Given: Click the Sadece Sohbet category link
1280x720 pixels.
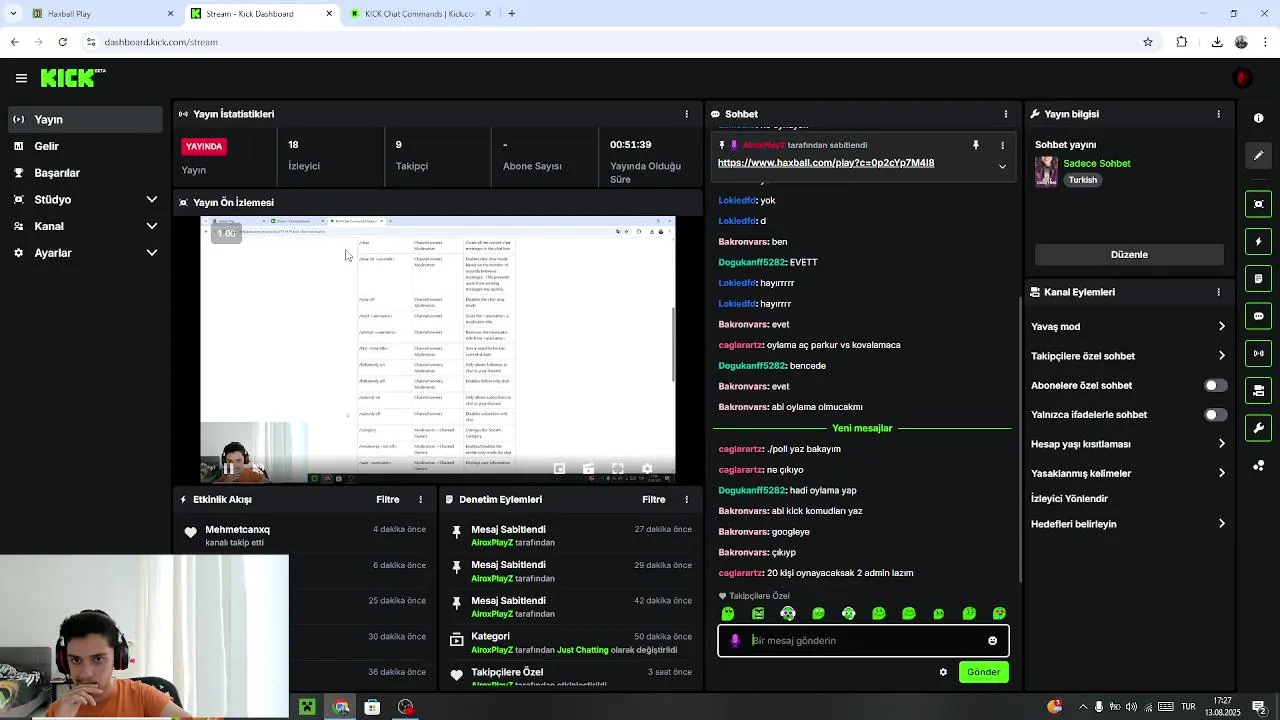Looking at the screenshot, I should [x=1096, y=164].
